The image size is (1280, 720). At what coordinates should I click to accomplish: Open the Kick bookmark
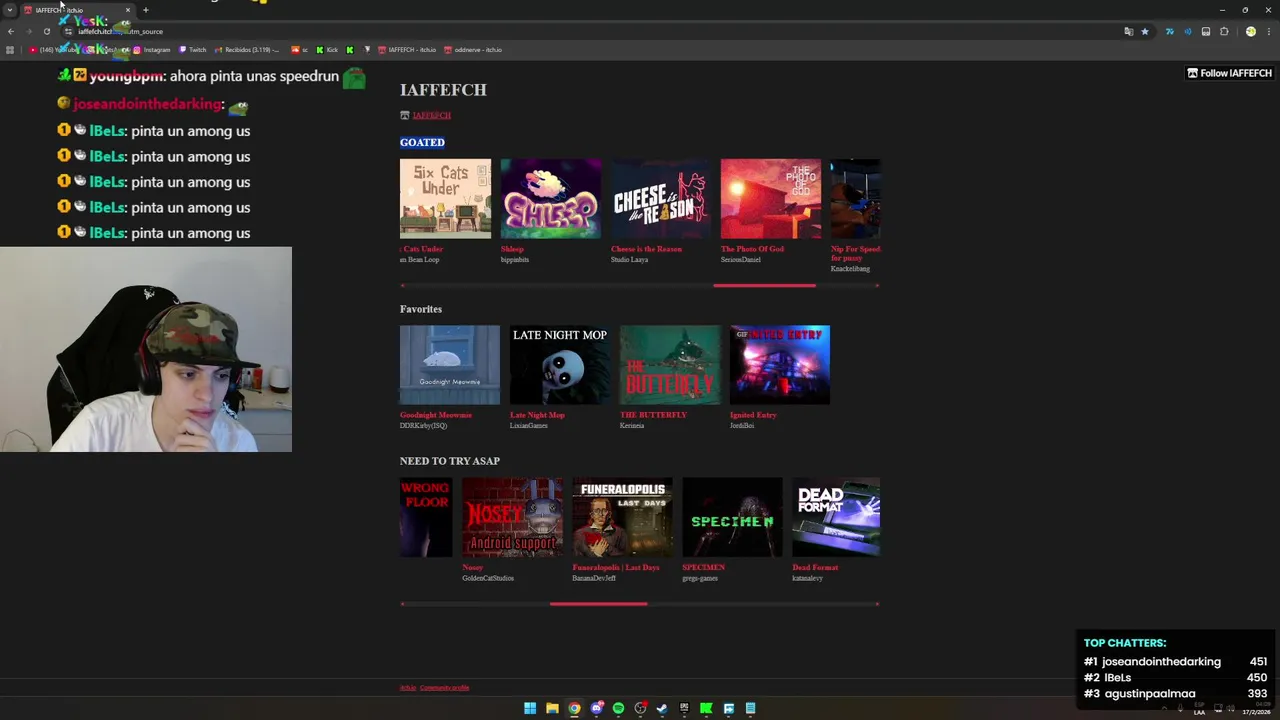(x=327, y=50)
